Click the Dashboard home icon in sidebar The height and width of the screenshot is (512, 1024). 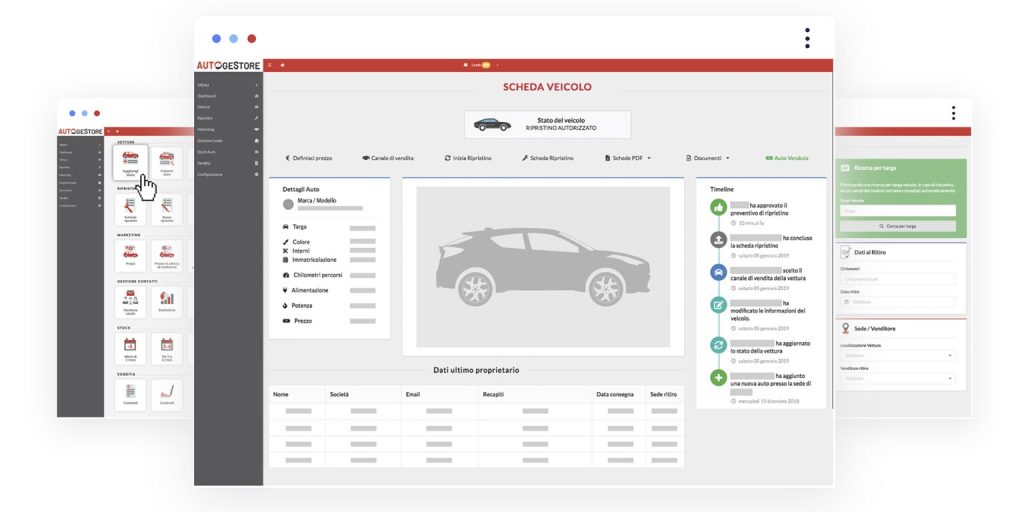[x=257, y=96]
